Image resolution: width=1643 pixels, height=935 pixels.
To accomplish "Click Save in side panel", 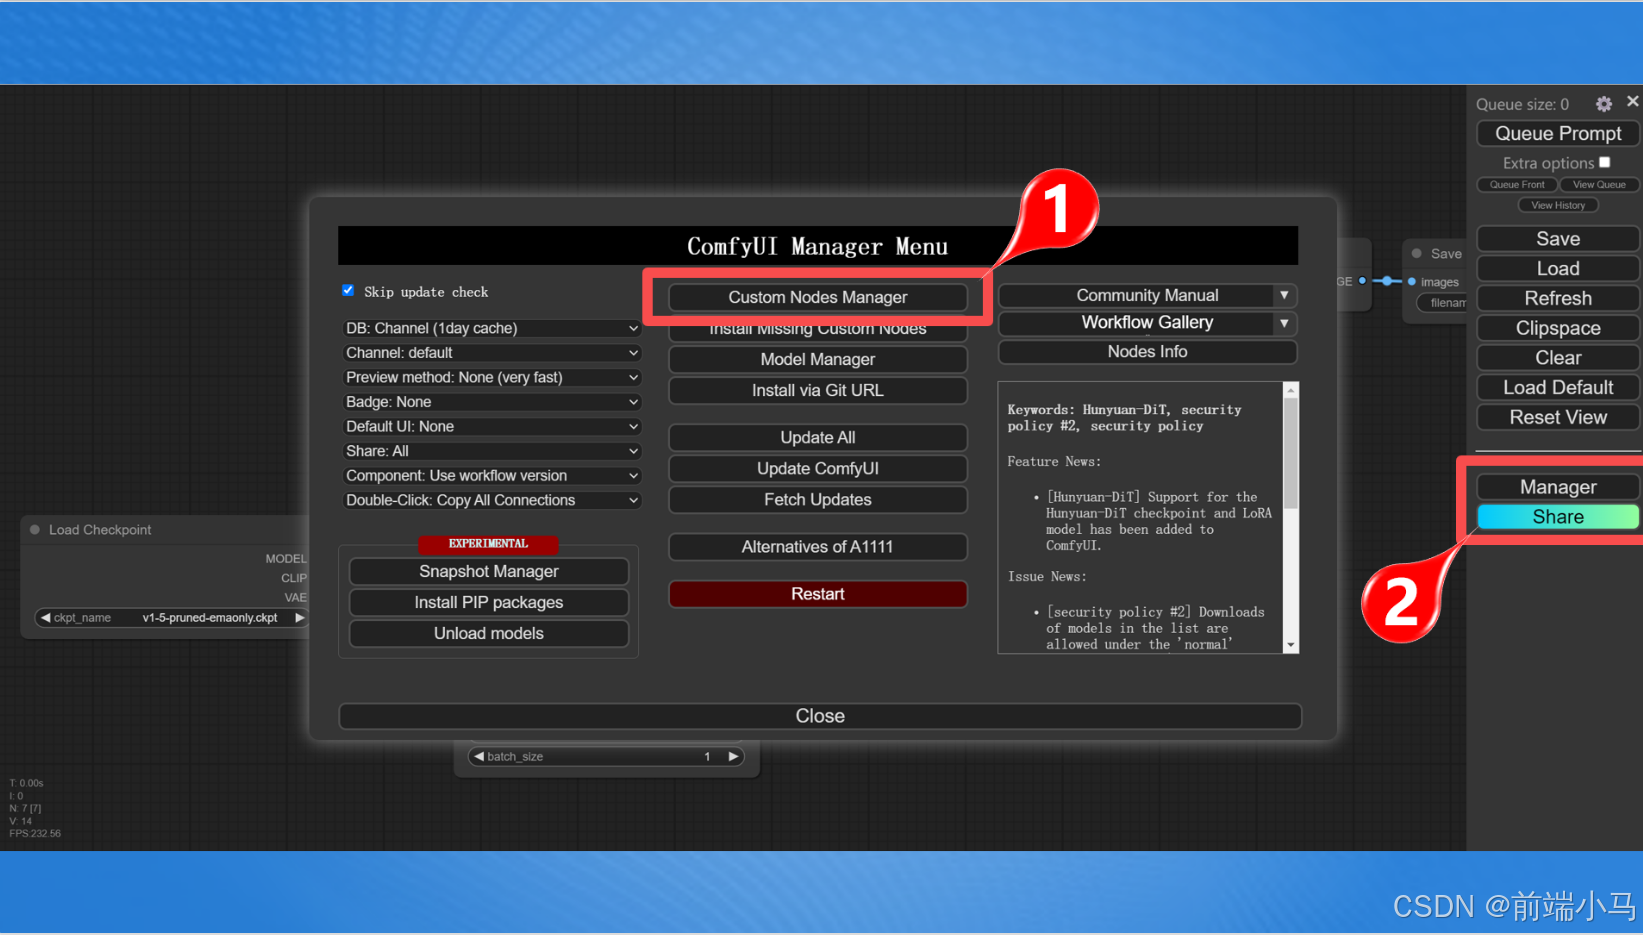I will pyautogui.click(x=1557, y=239).
